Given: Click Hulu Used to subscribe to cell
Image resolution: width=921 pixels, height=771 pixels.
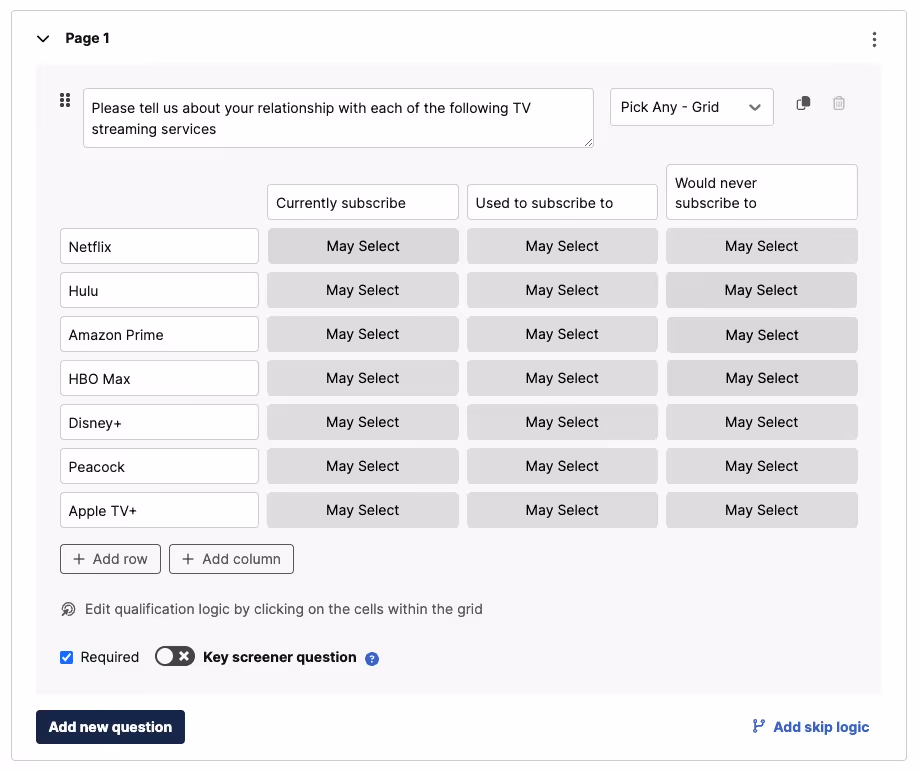Looking at the screenshot, I should (x=562, y=290).
